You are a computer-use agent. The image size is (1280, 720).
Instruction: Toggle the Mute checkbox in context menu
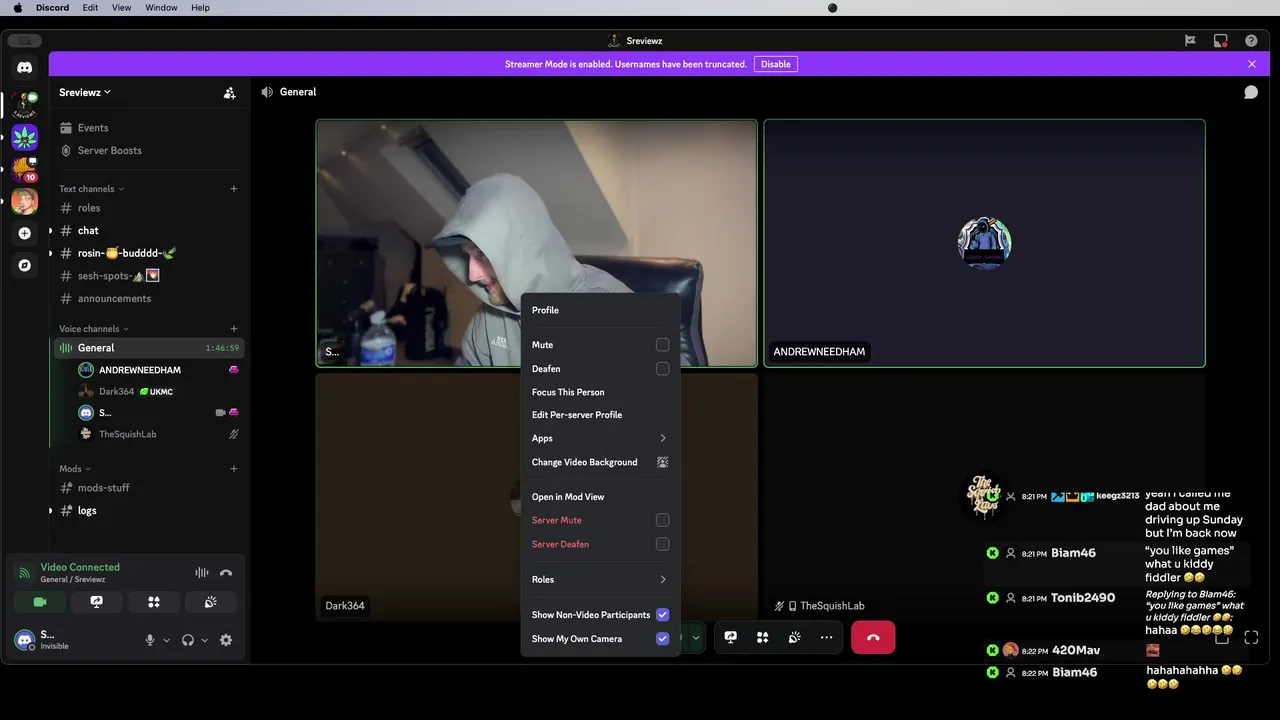tap(662, 345)
